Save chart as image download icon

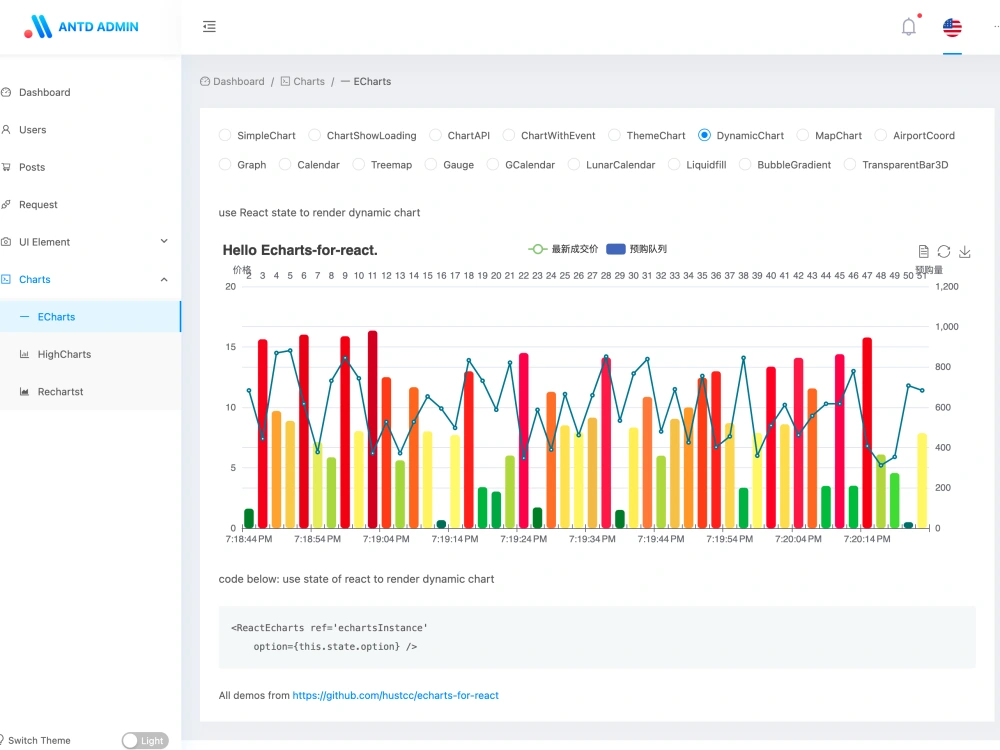click(965, 251)
